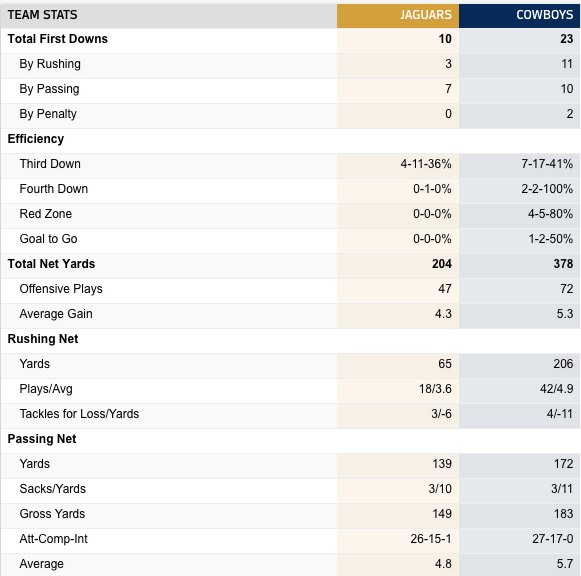Click the Third Down efficiency label
This screenshot has height=576, width=581.
click(50, 164)
